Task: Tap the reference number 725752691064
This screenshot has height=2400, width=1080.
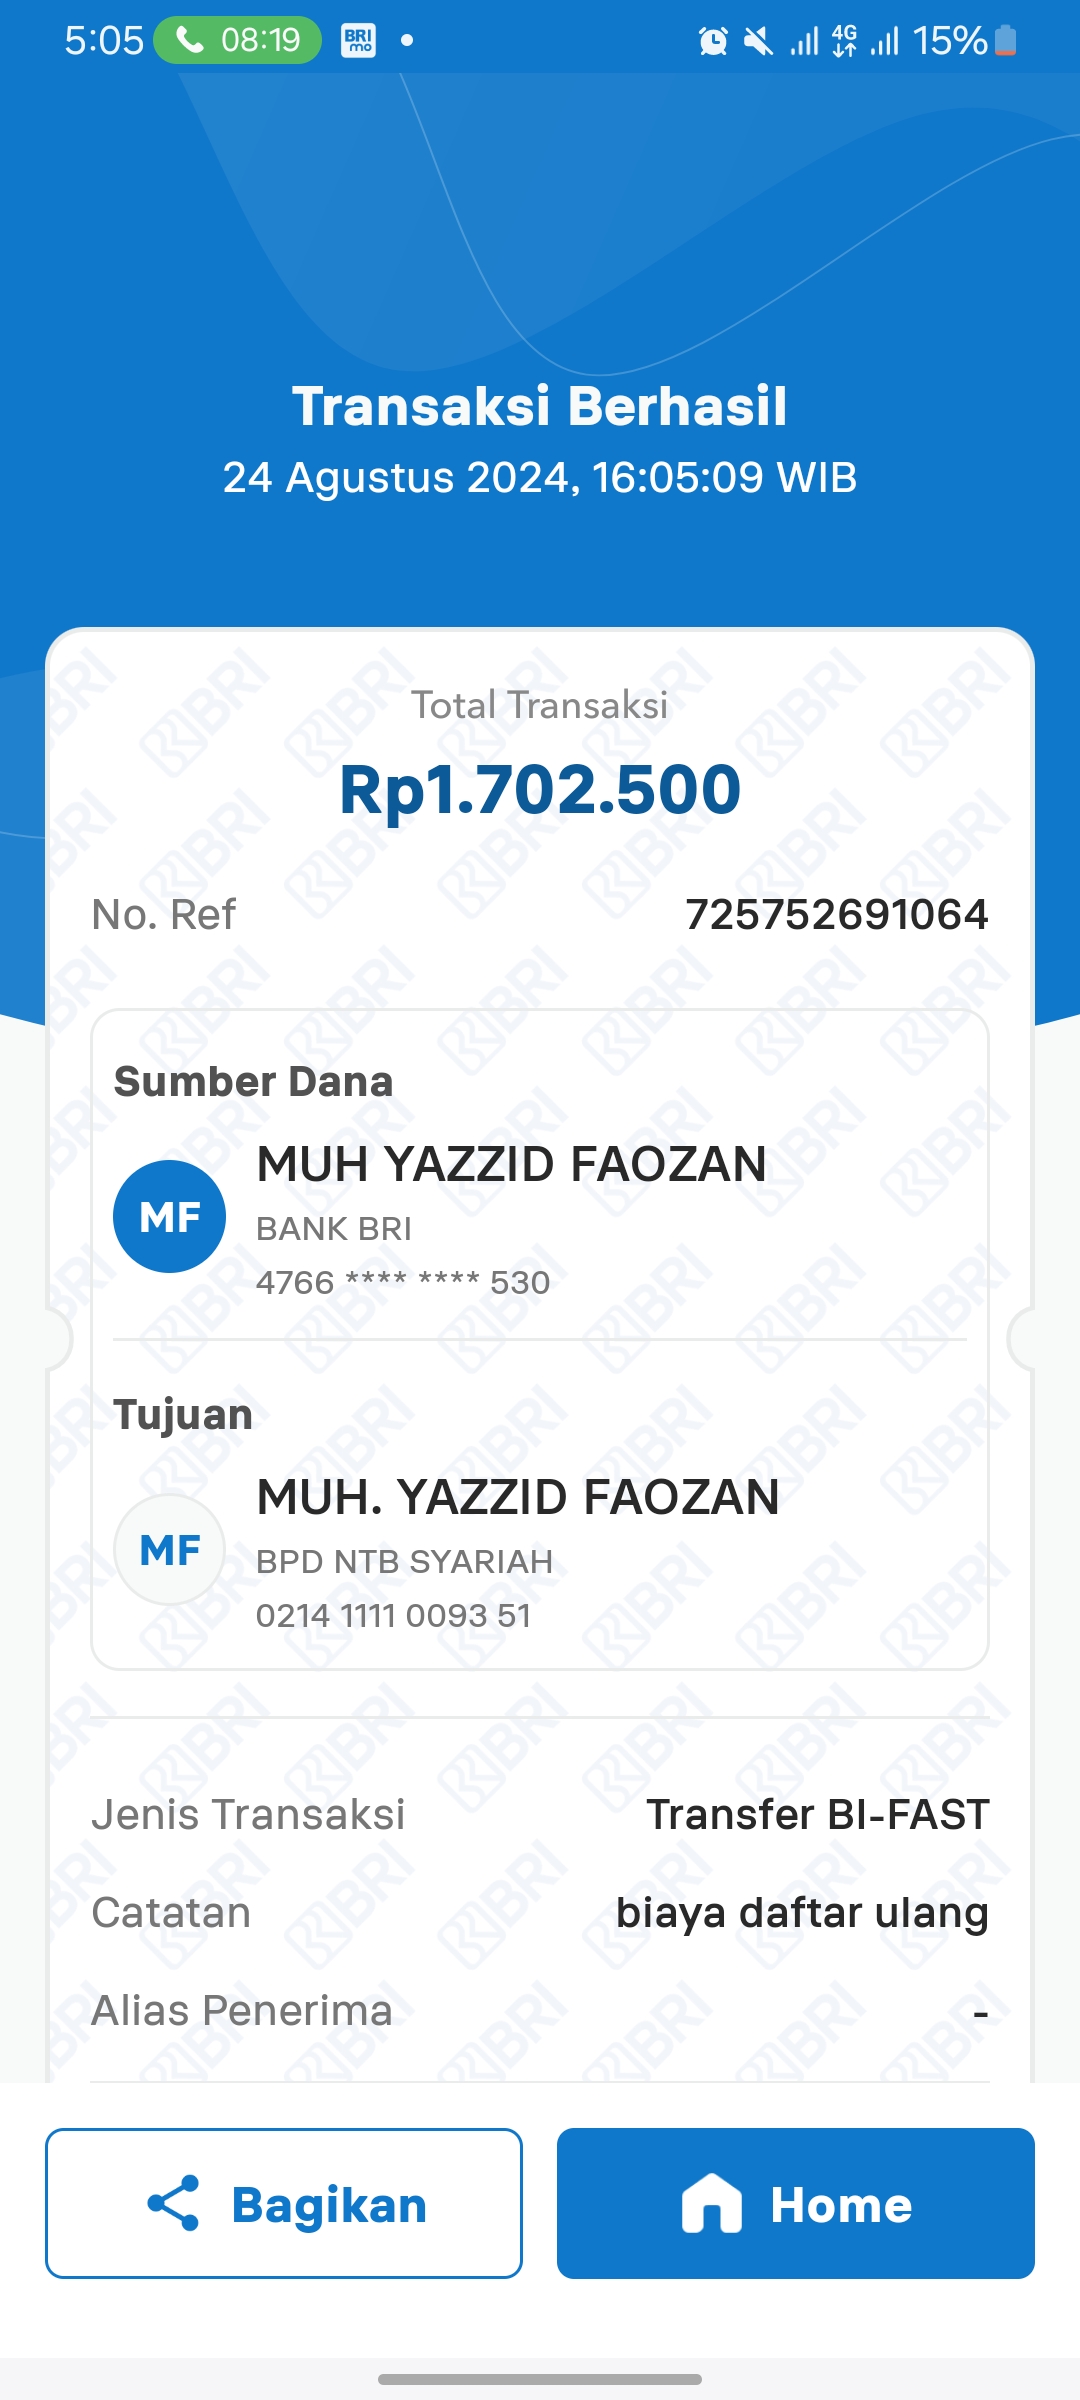Action: coord(836,914)
